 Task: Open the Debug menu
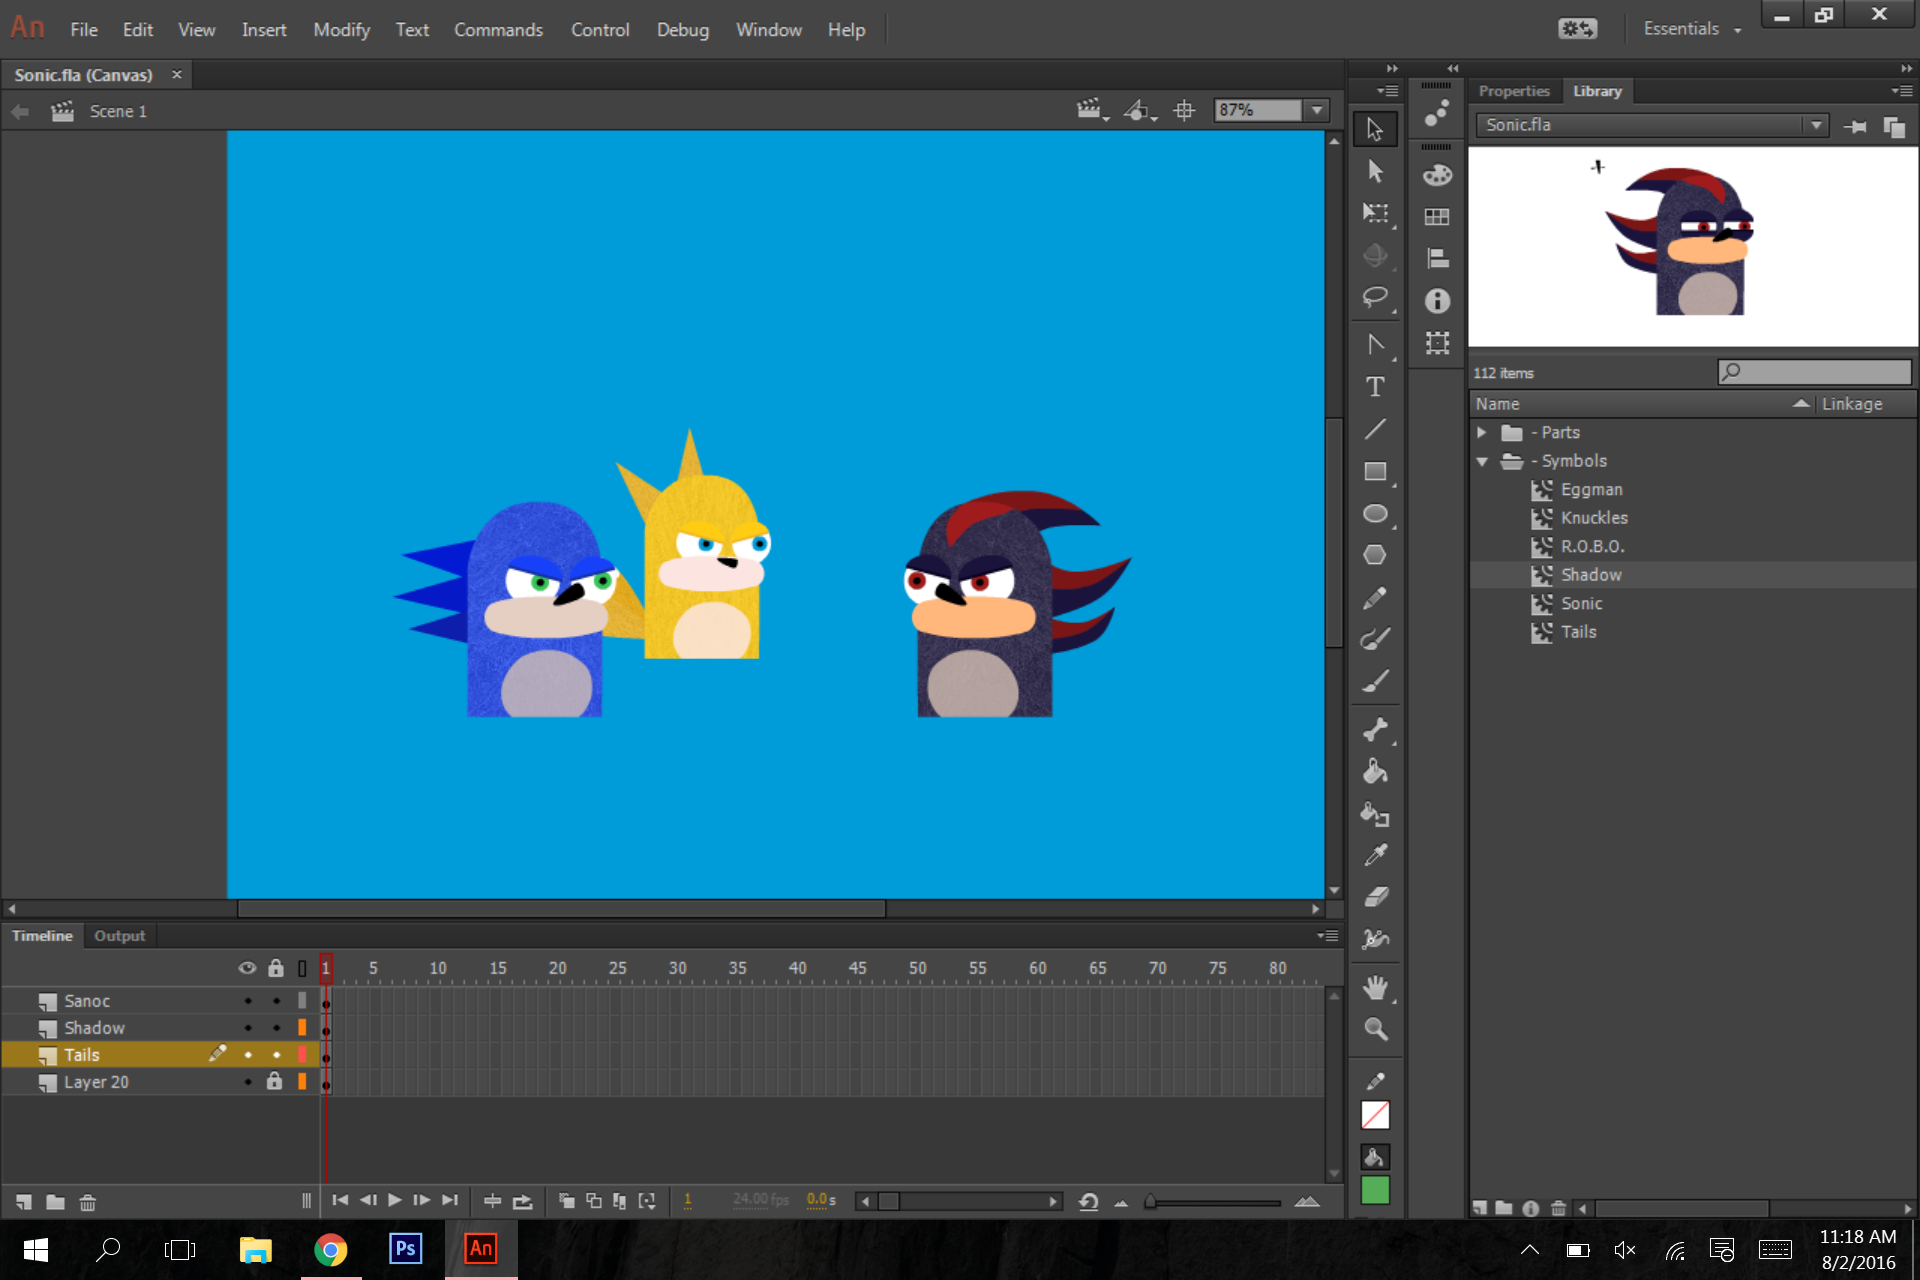(x=683, y=30)
